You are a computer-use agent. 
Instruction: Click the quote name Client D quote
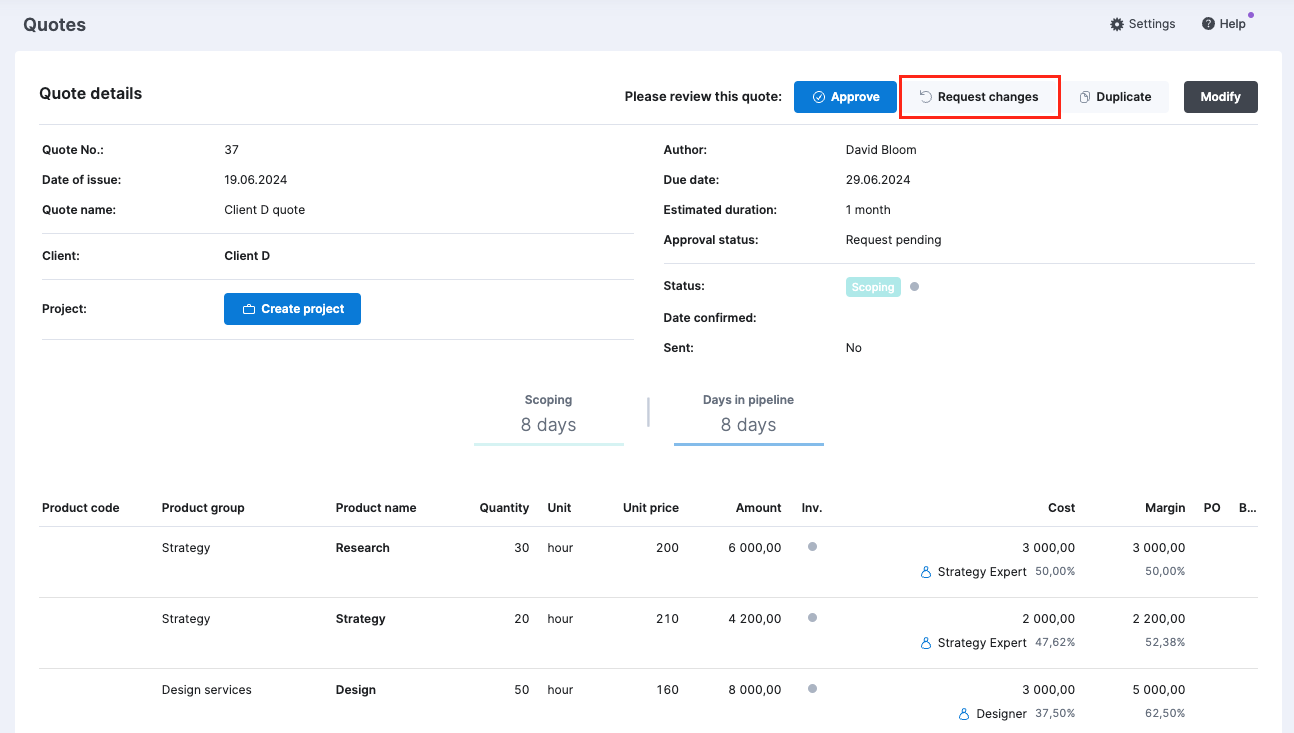pyautogui.click(x=265, y=210)
